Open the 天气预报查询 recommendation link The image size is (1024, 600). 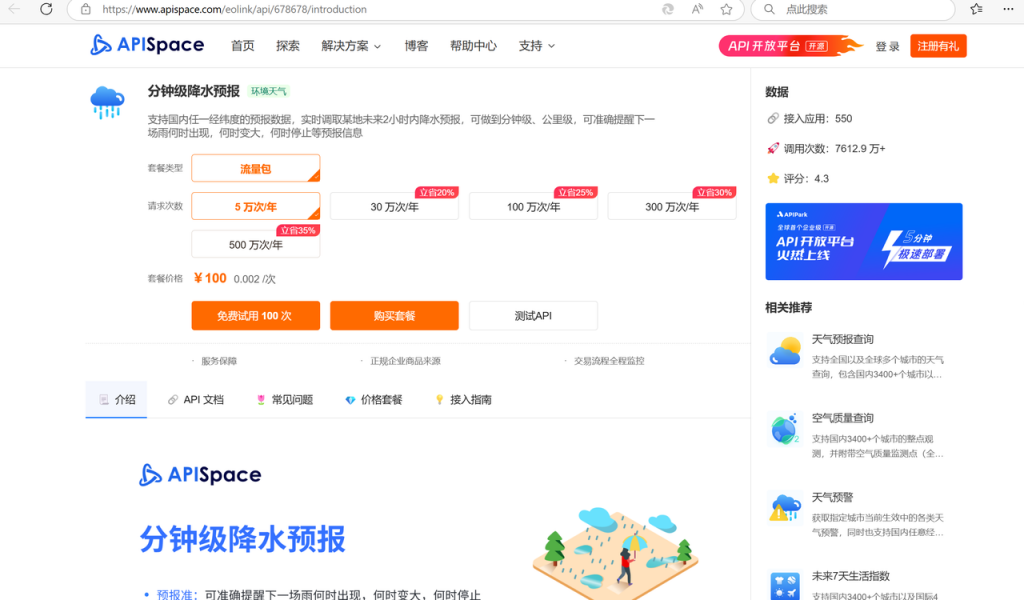842,339
